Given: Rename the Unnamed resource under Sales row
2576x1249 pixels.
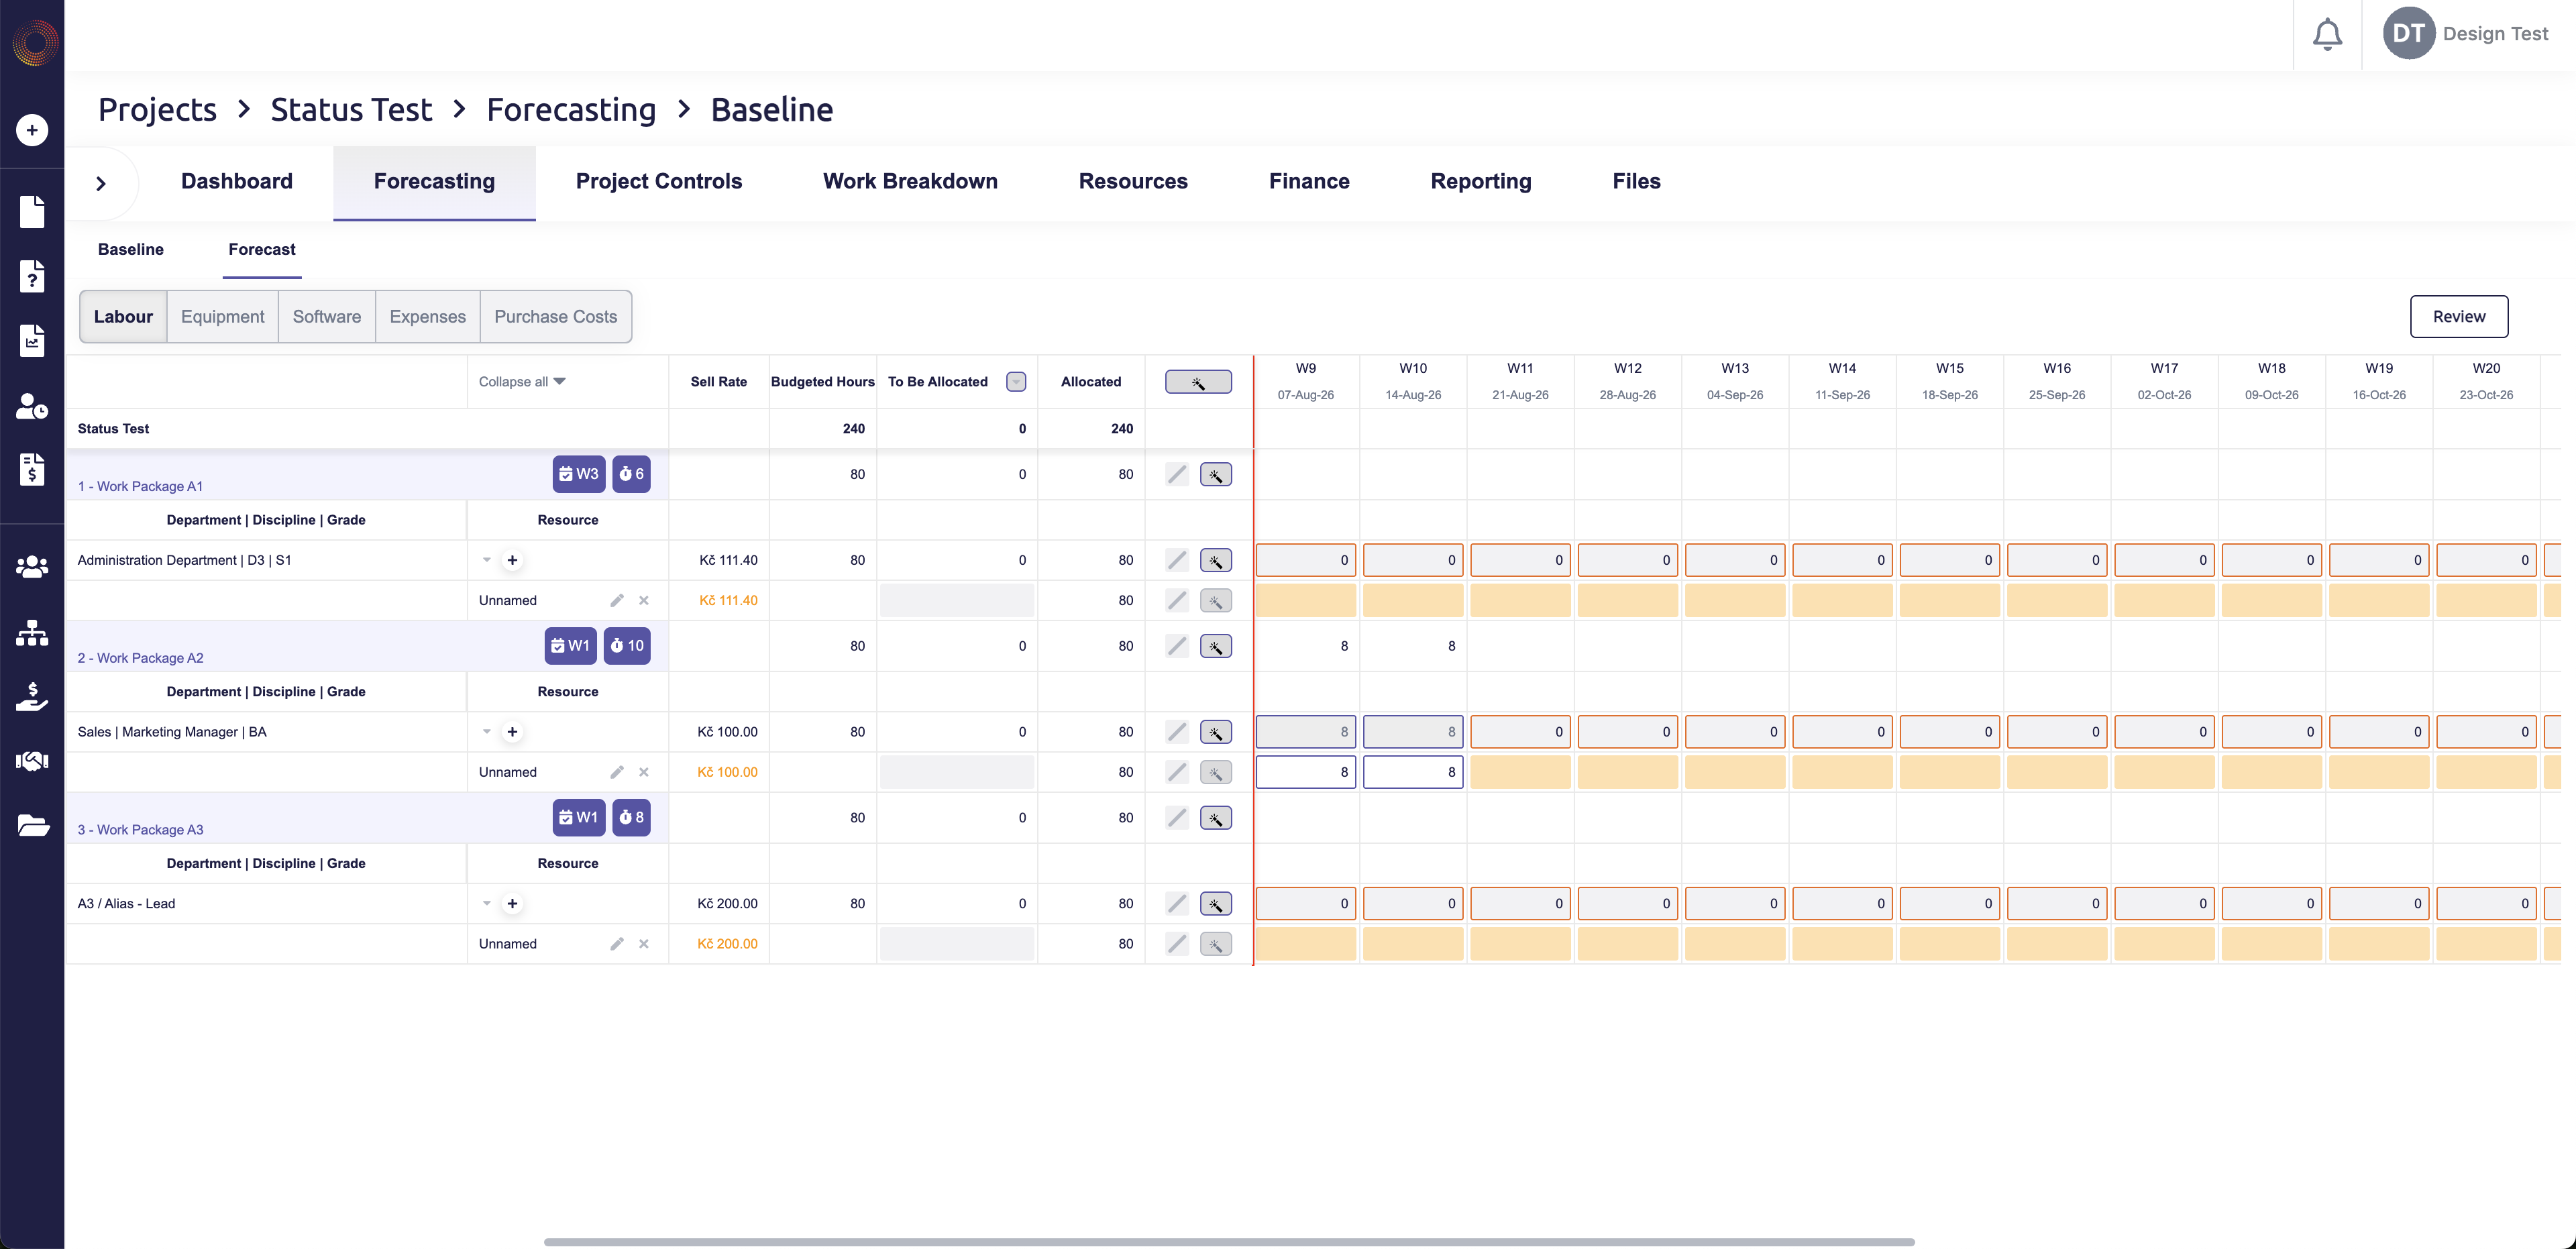Looking at the screenshot, I should coord(617,772).
